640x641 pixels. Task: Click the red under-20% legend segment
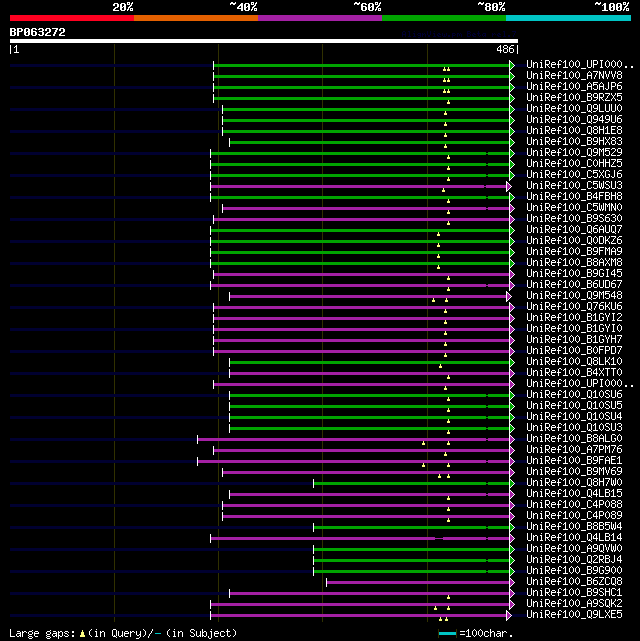click(x=72, y=18)
